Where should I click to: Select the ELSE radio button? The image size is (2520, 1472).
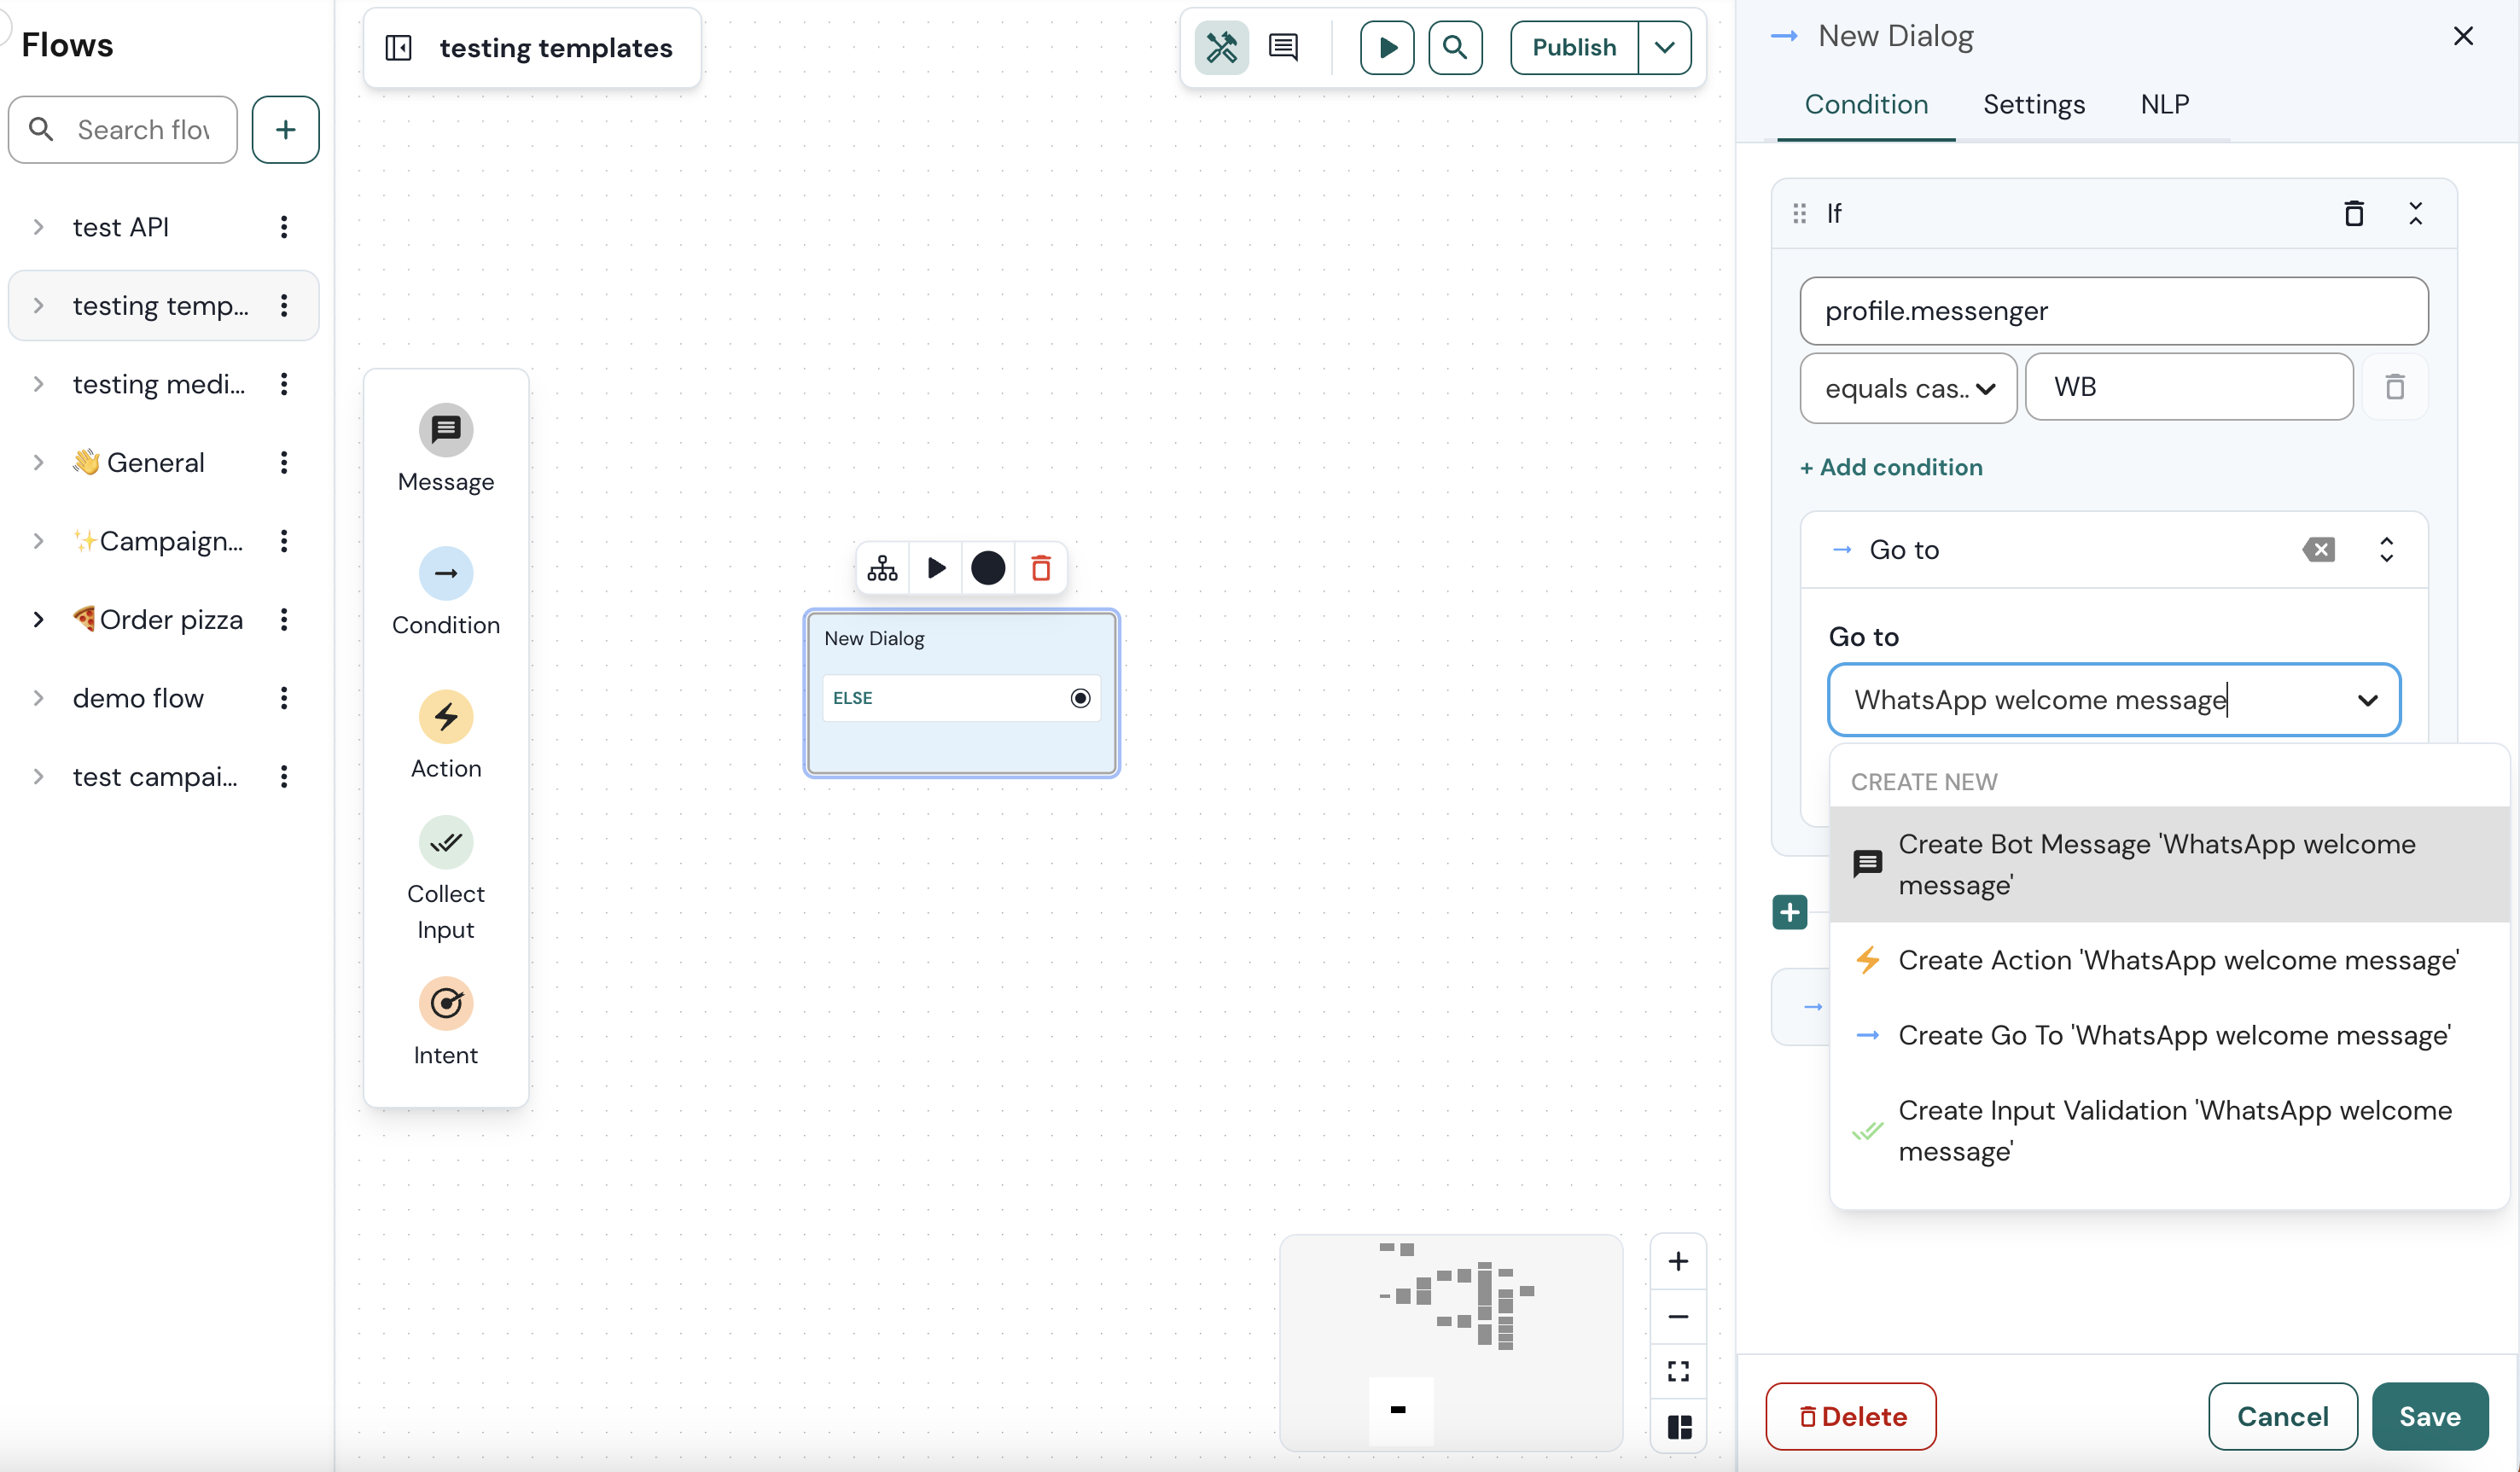tap(1080, 698)
